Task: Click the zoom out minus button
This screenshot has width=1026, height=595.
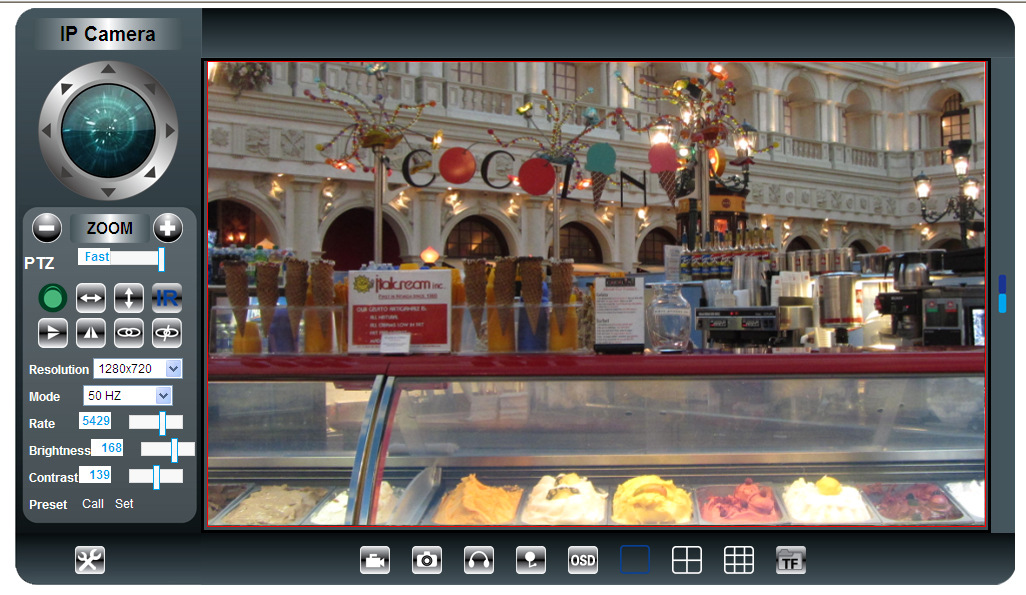Action: 47,228
